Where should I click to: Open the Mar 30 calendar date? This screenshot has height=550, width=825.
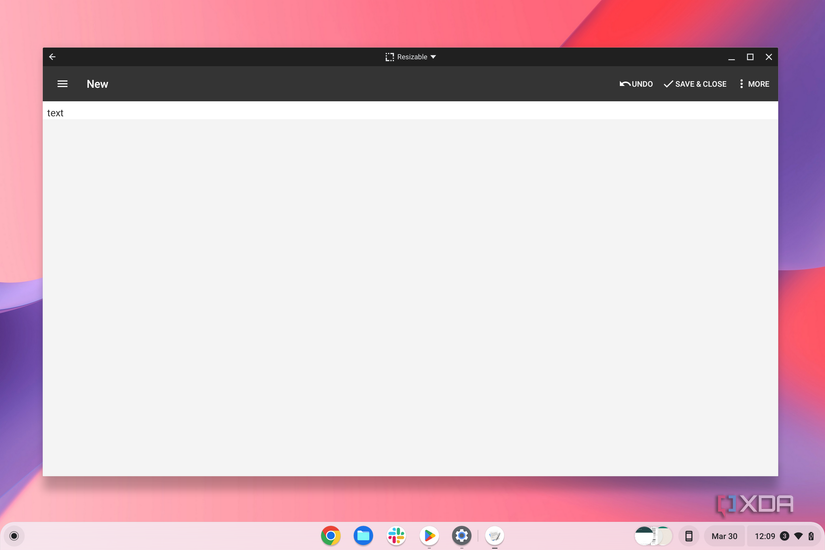(x=725, y=536)
